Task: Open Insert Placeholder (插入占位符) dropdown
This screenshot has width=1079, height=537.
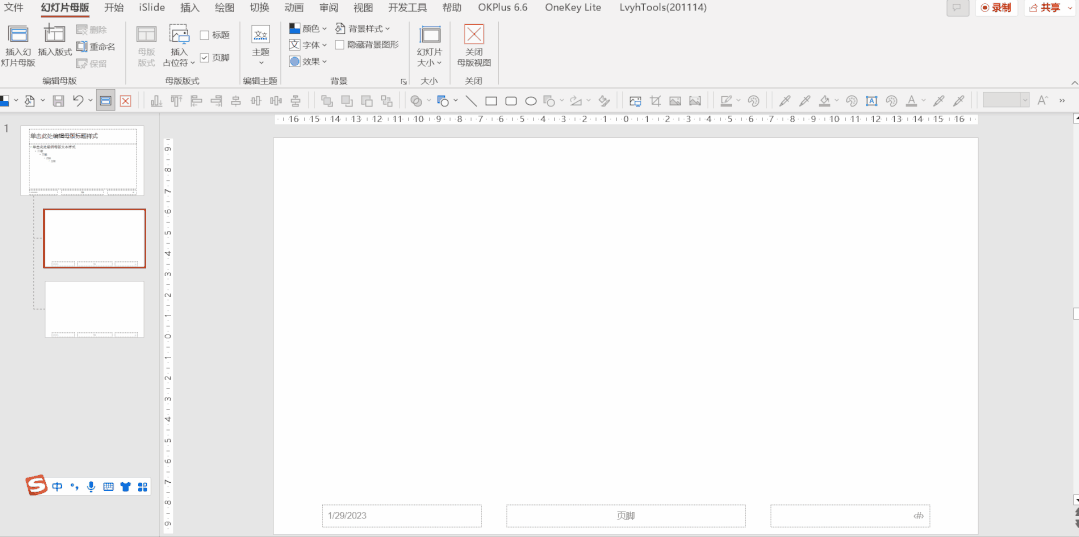Action: click(179, 46)
